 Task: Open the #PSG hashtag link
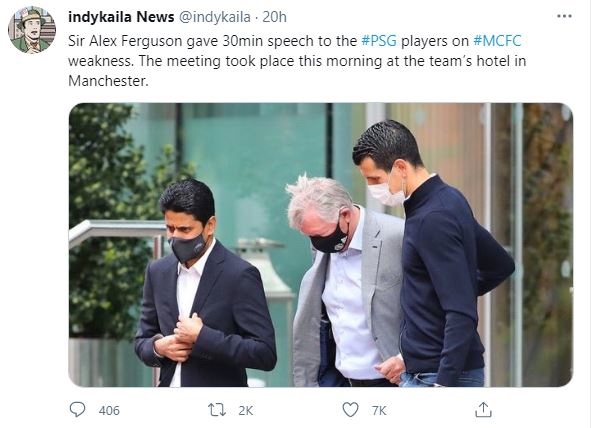[379, 41]
